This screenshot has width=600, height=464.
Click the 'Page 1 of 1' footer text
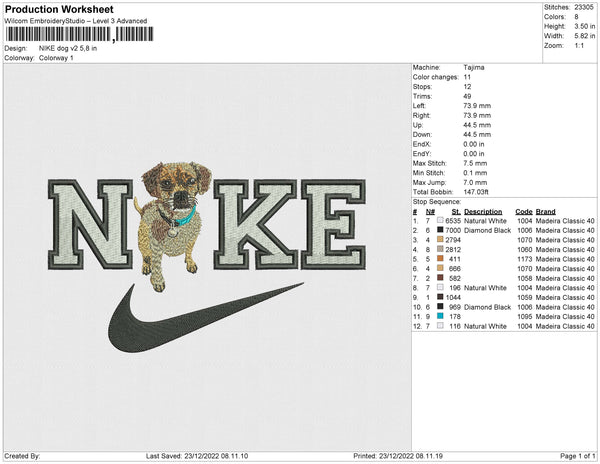(577, 456)
